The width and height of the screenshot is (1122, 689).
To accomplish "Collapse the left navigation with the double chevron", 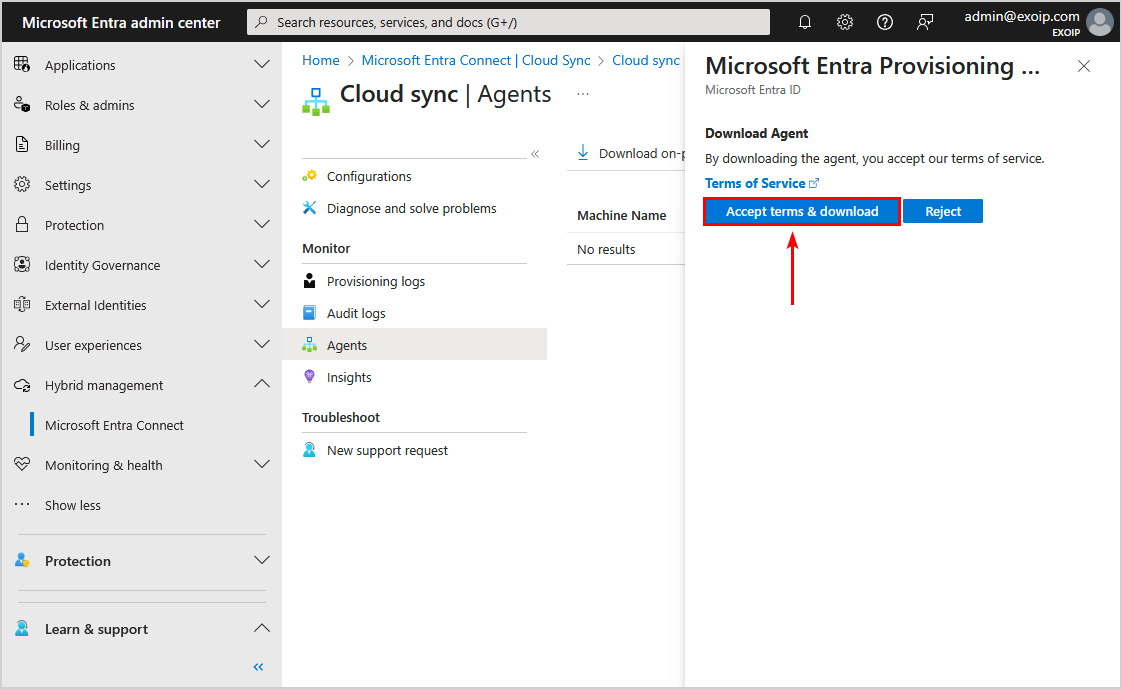I will 257,667.
